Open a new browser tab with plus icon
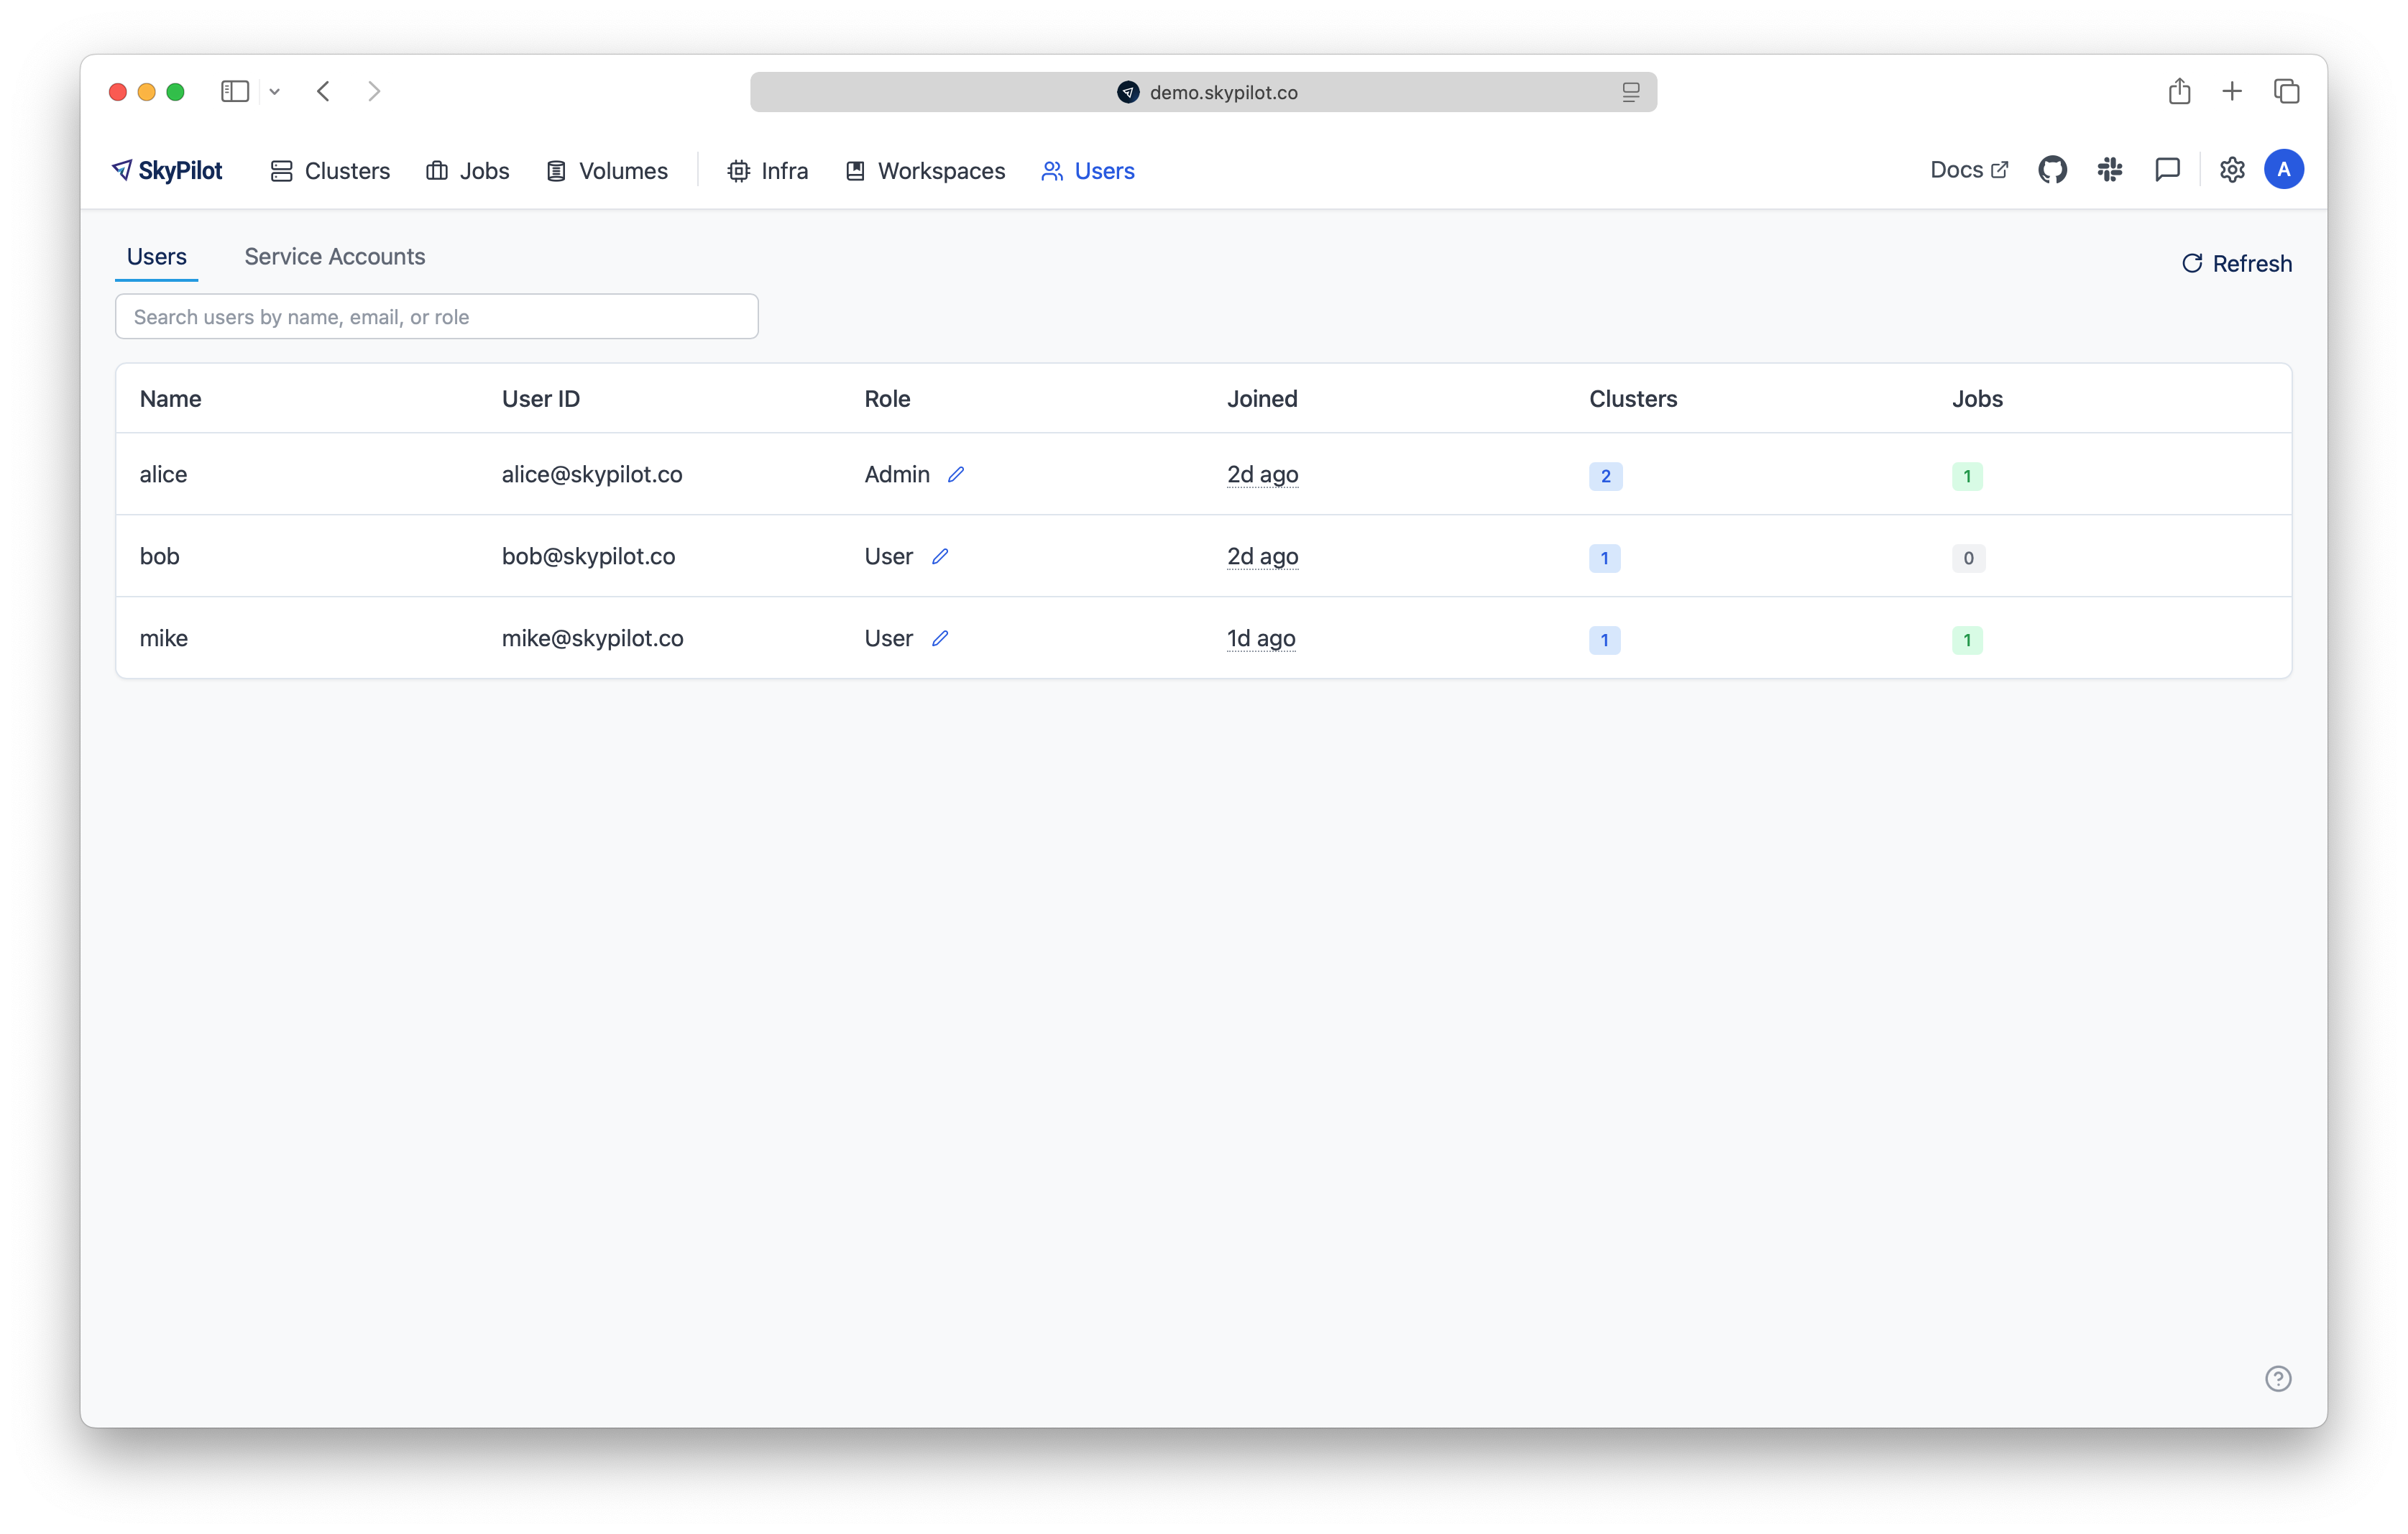Image resolution: width=2408 pixels, height=1534 pixels. click(2232, 92)
